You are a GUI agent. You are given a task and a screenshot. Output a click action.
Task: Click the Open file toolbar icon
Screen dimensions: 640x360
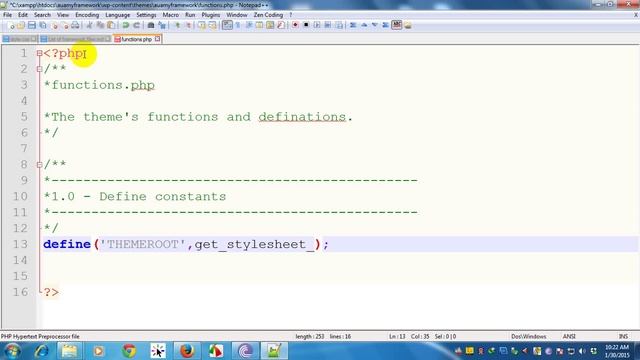click(x=20, y=25)
